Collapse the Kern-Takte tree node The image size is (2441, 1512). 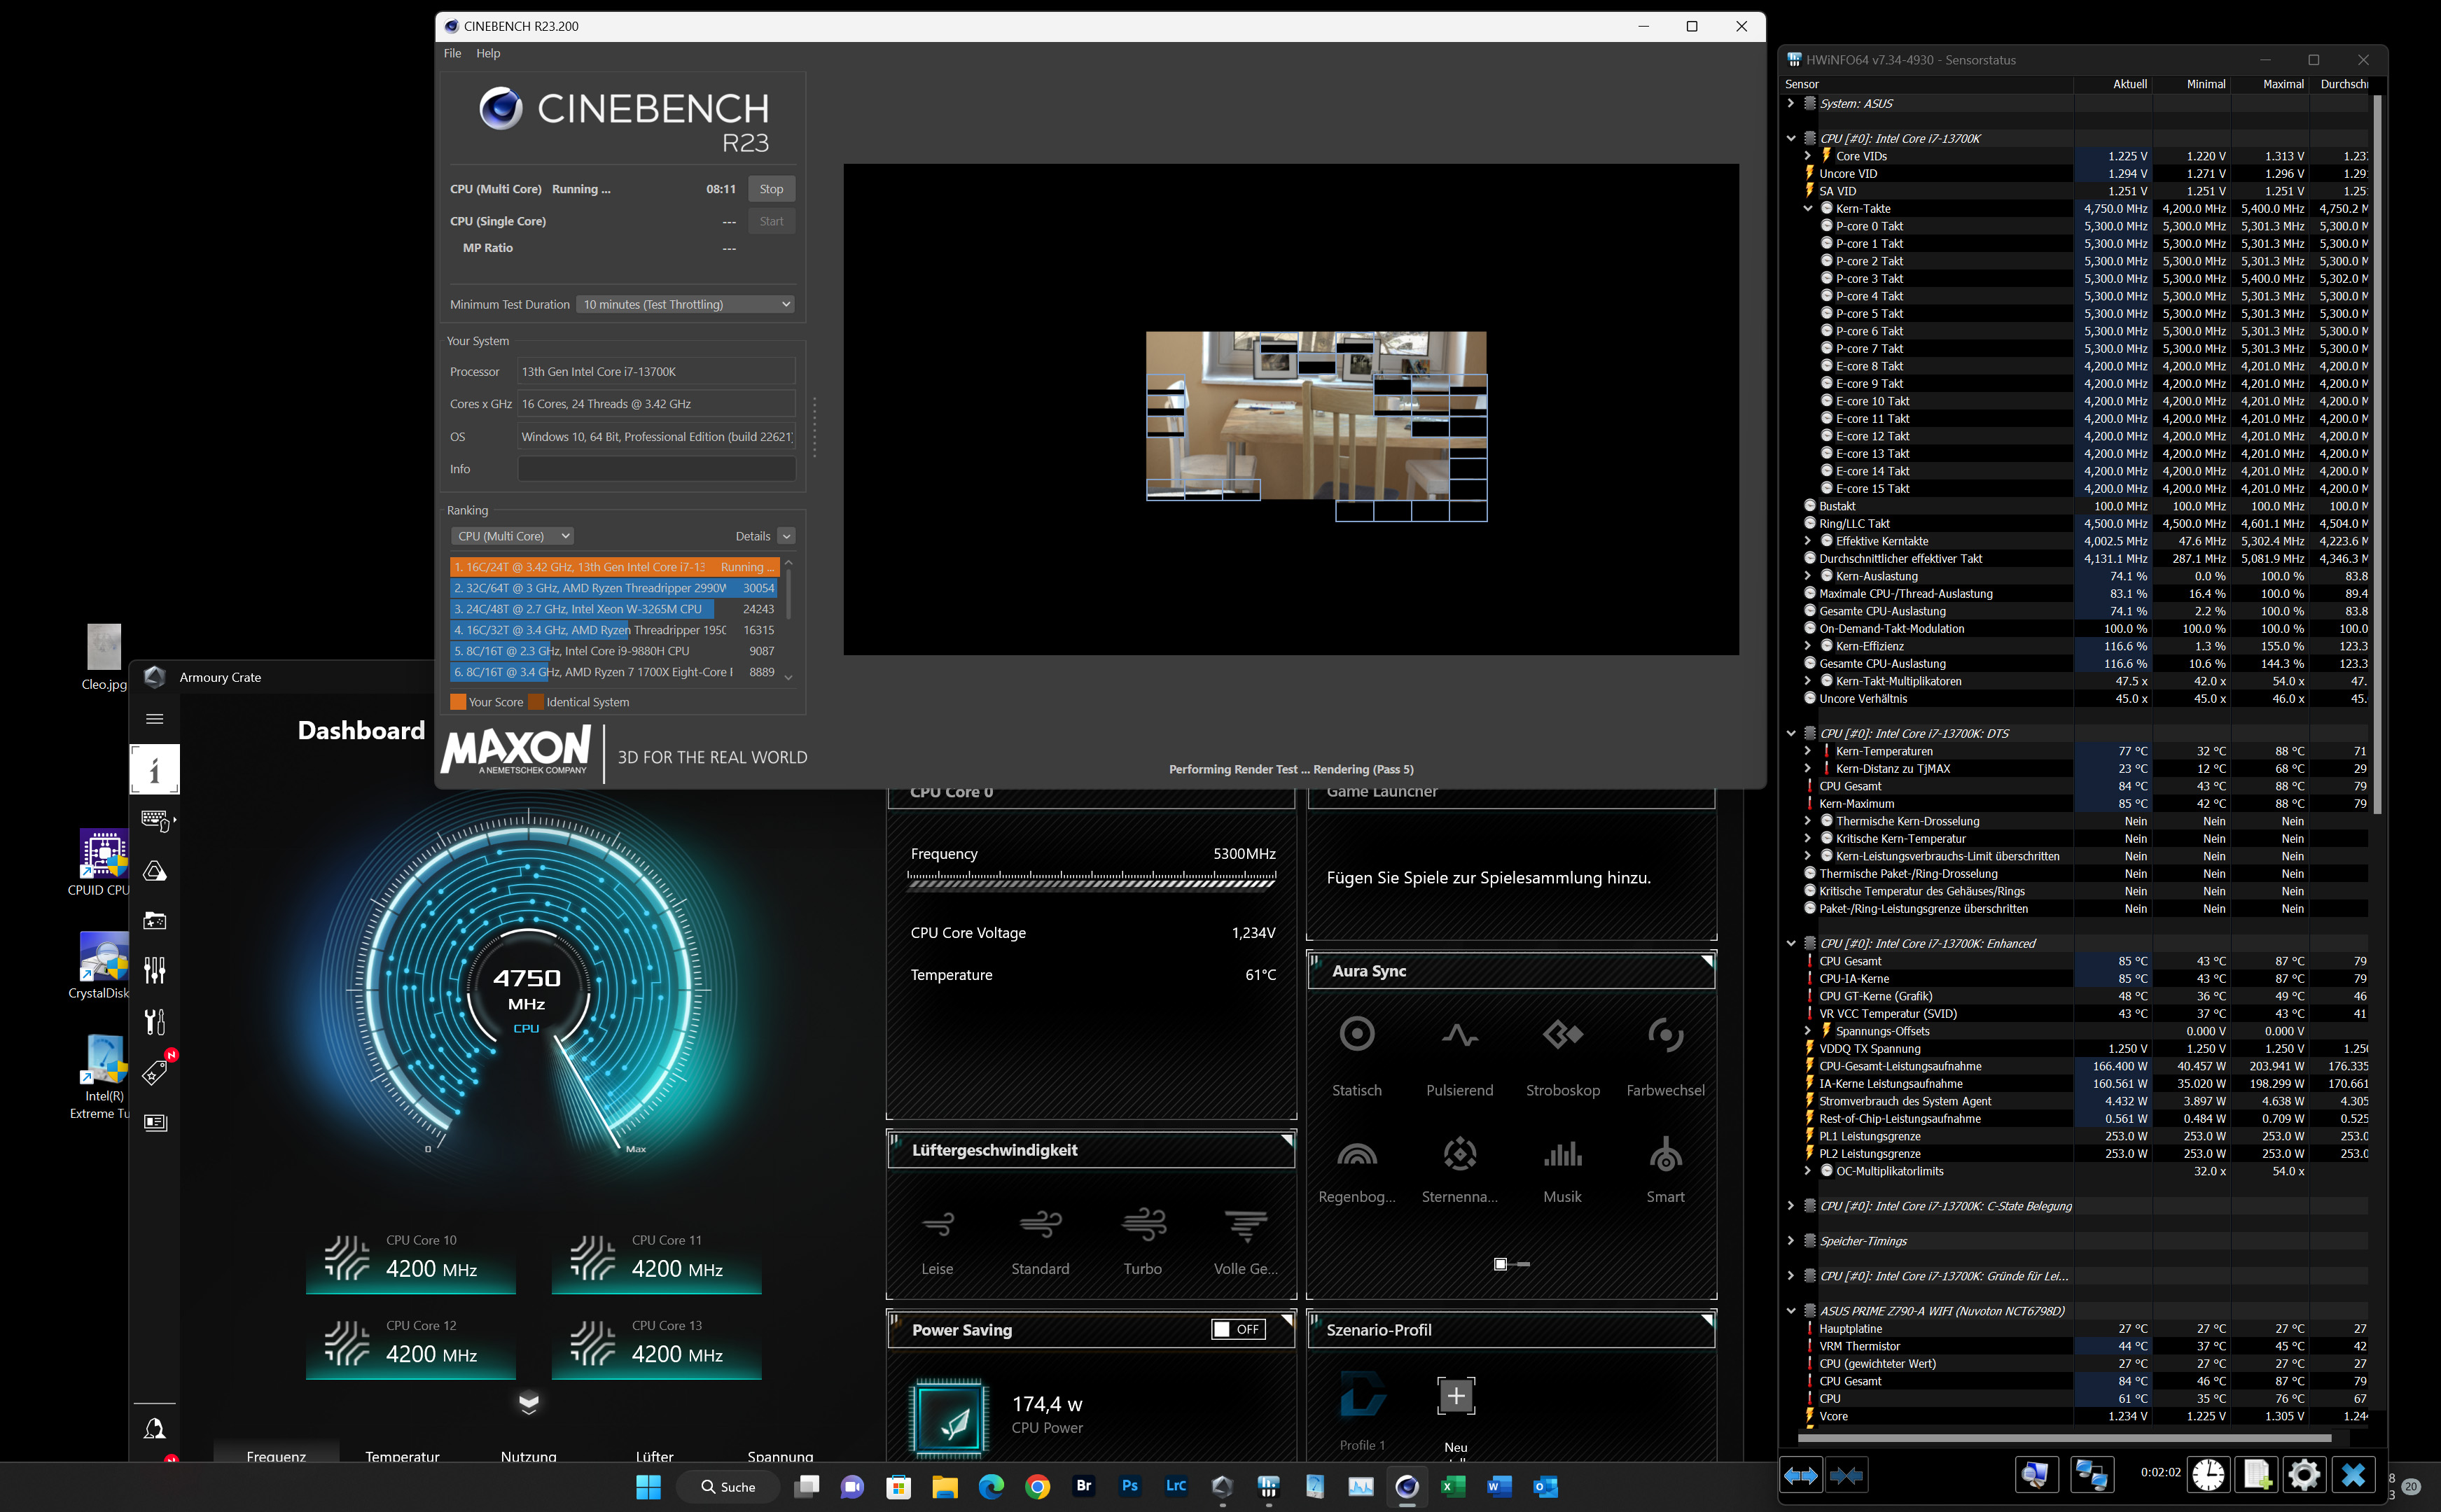(x=1807, y=209)
